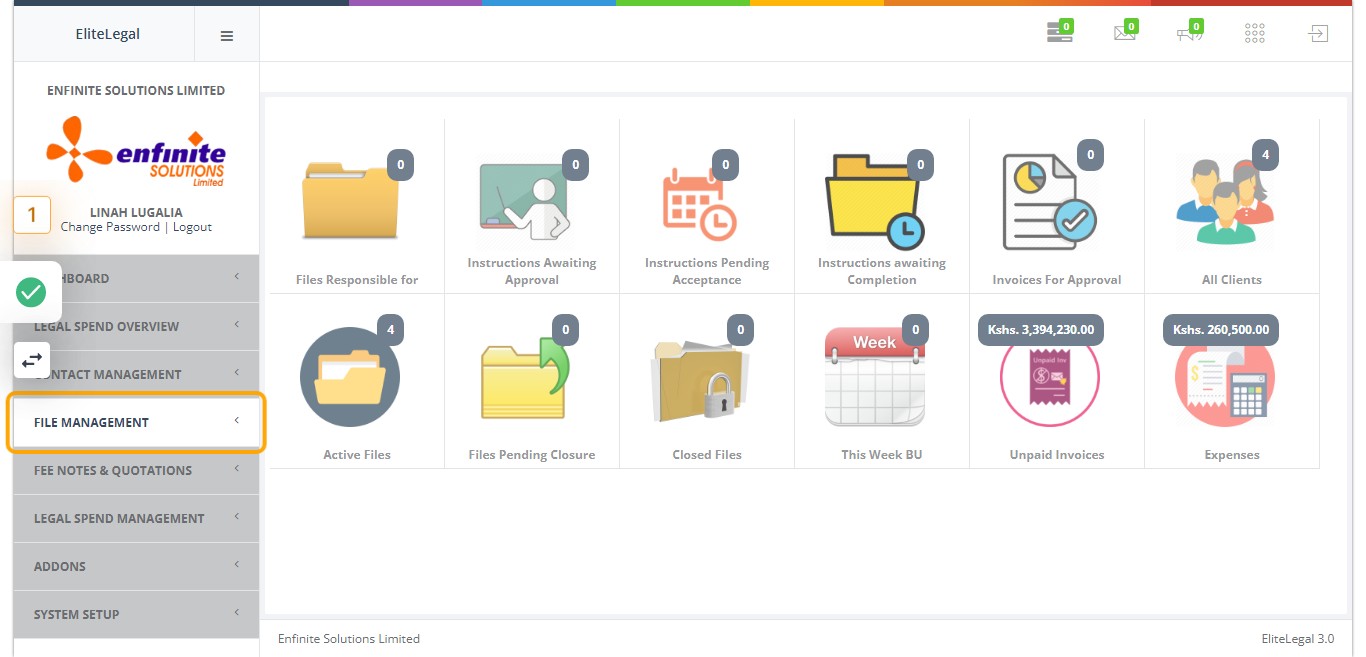This screenshot has height=657, width=1366.
Task: Expand the Fee Notes & Quotations menu
Action: (136, 470)
